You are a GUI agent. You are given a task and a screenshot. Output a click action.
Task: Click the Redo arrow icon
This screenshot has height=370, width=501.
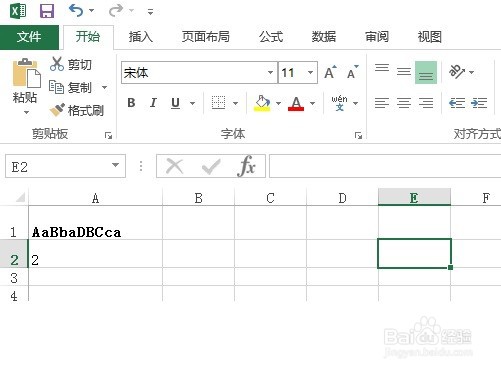click(116, 11)
